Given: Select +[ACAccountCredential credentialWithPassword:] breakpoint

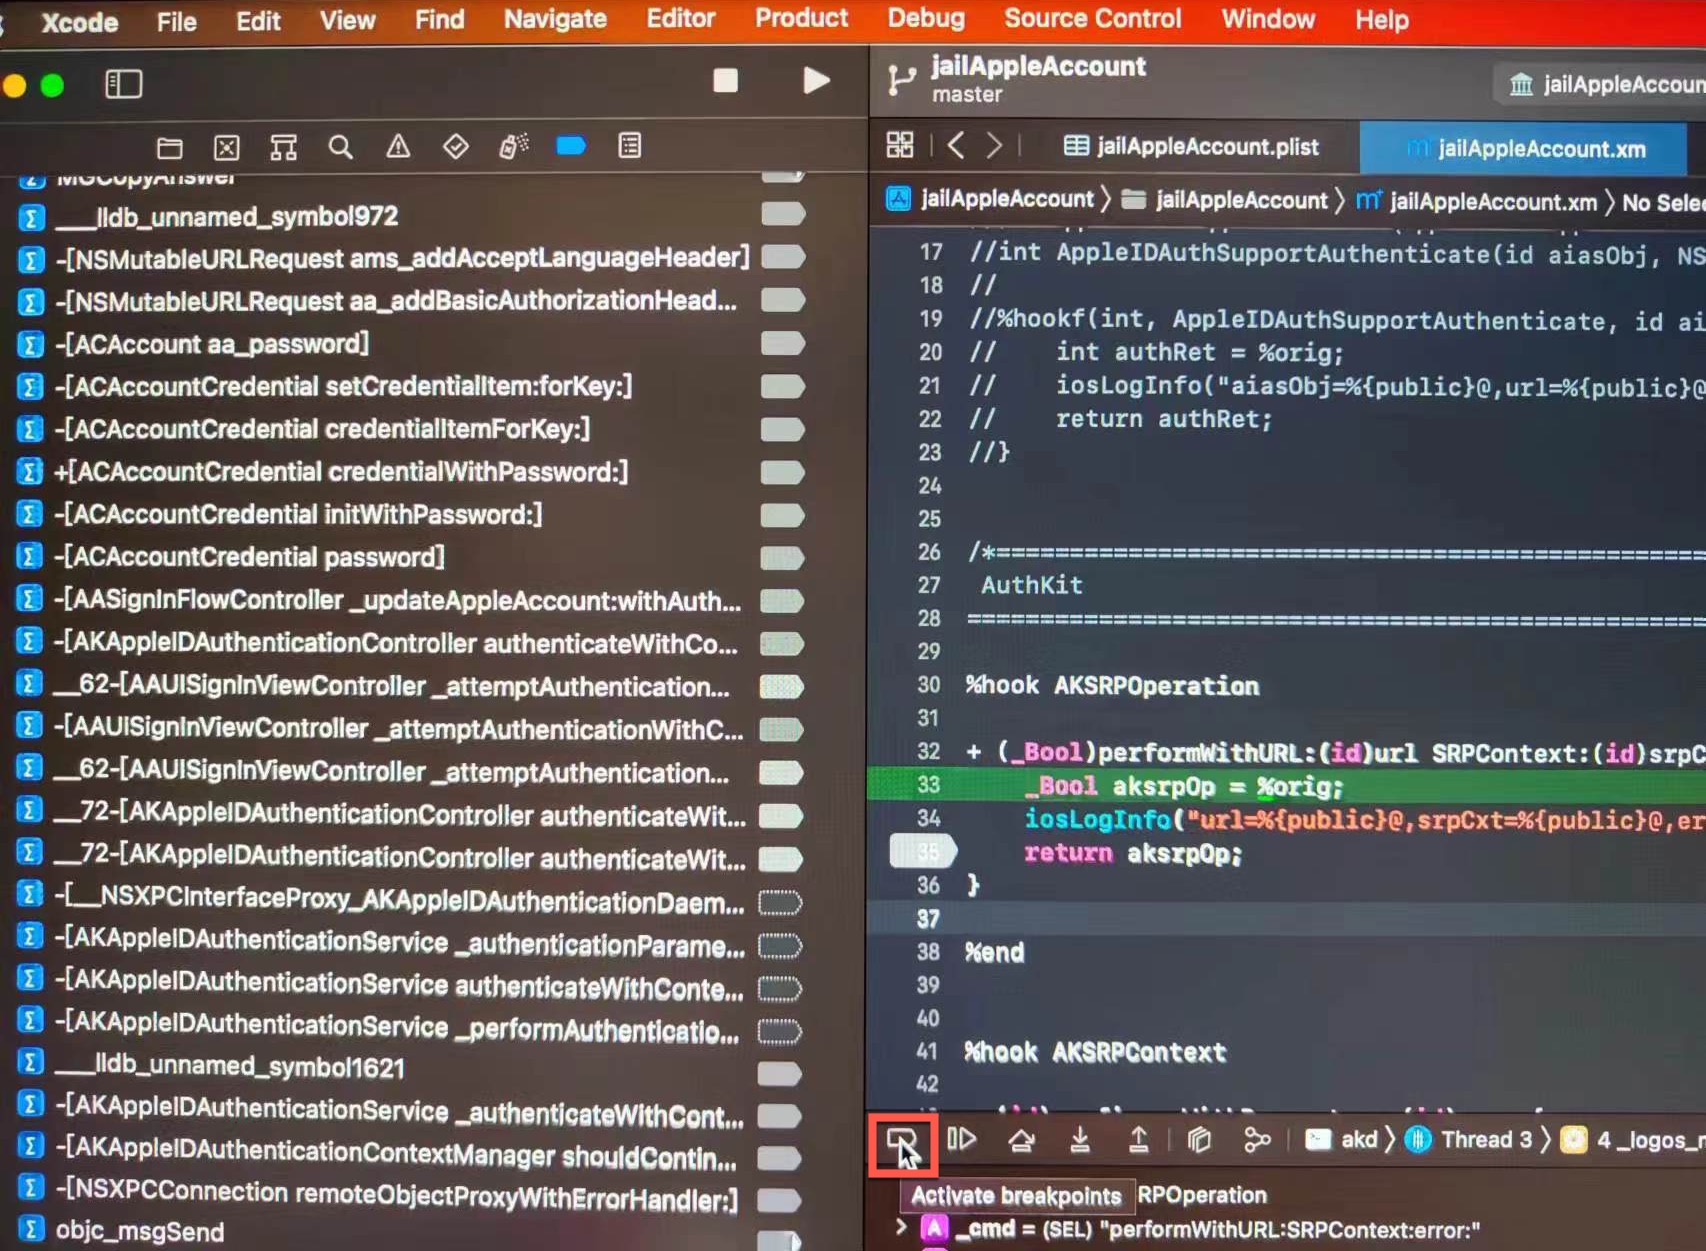Looking at the screenshot, I should (341, 472).
